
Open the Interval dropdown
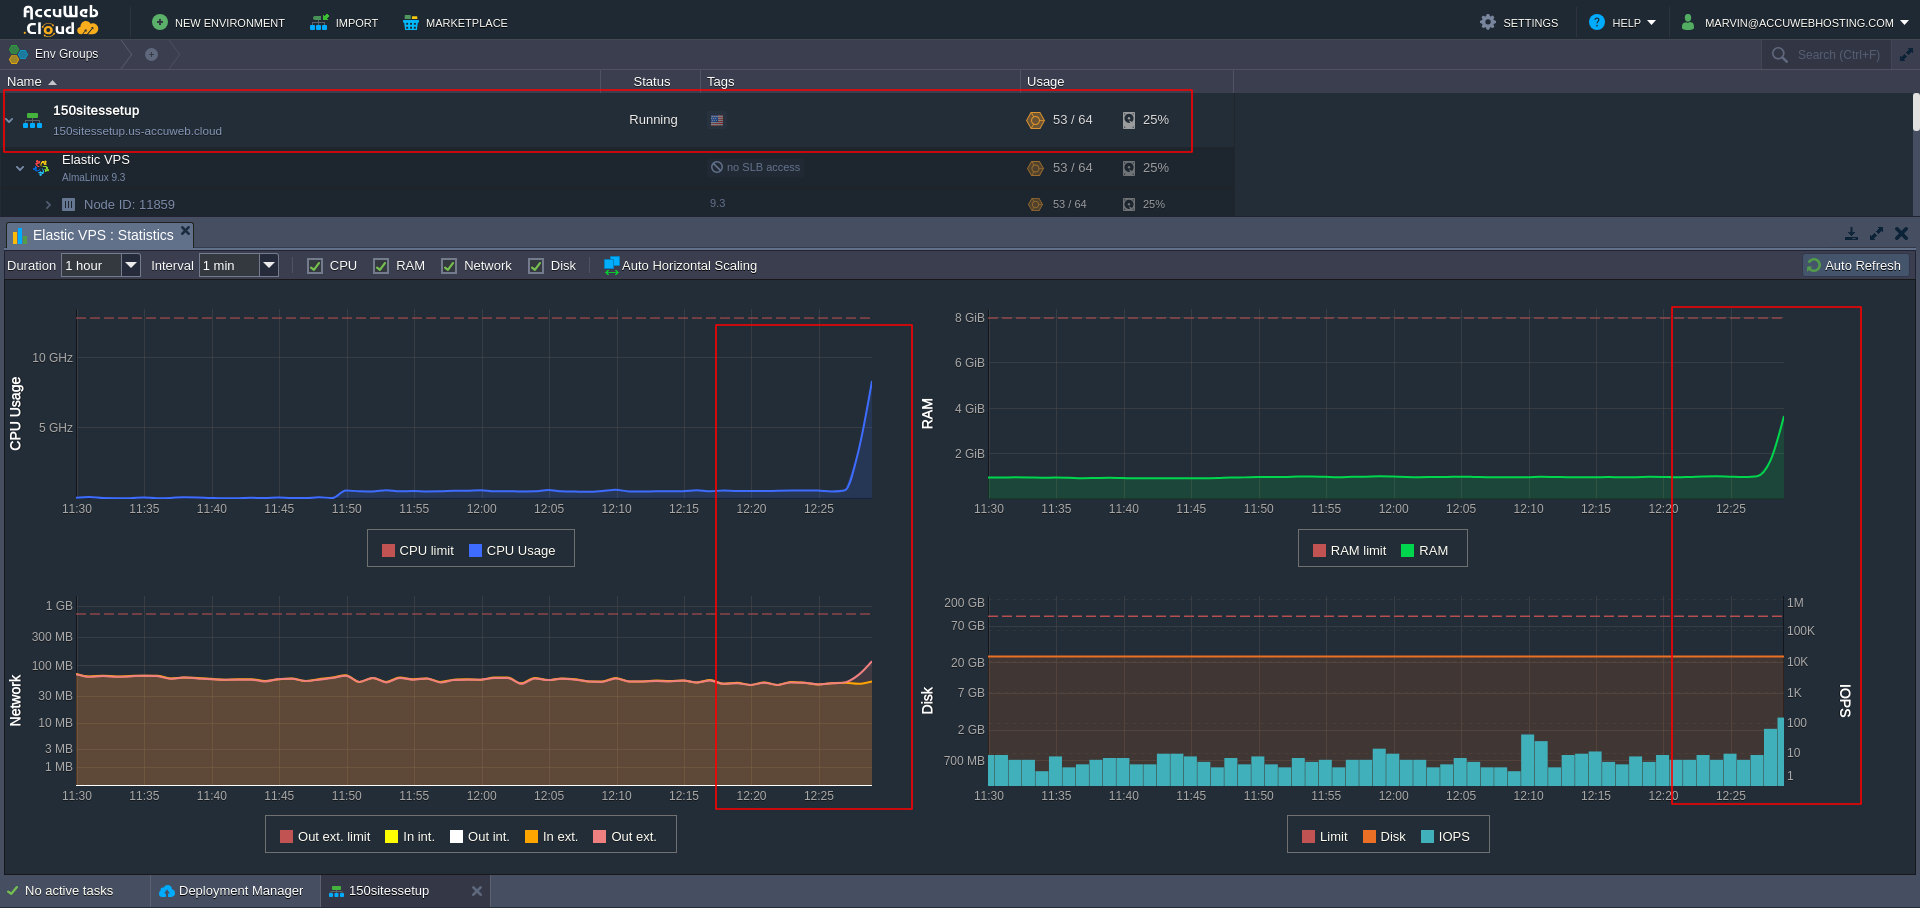tap(269, 265)
